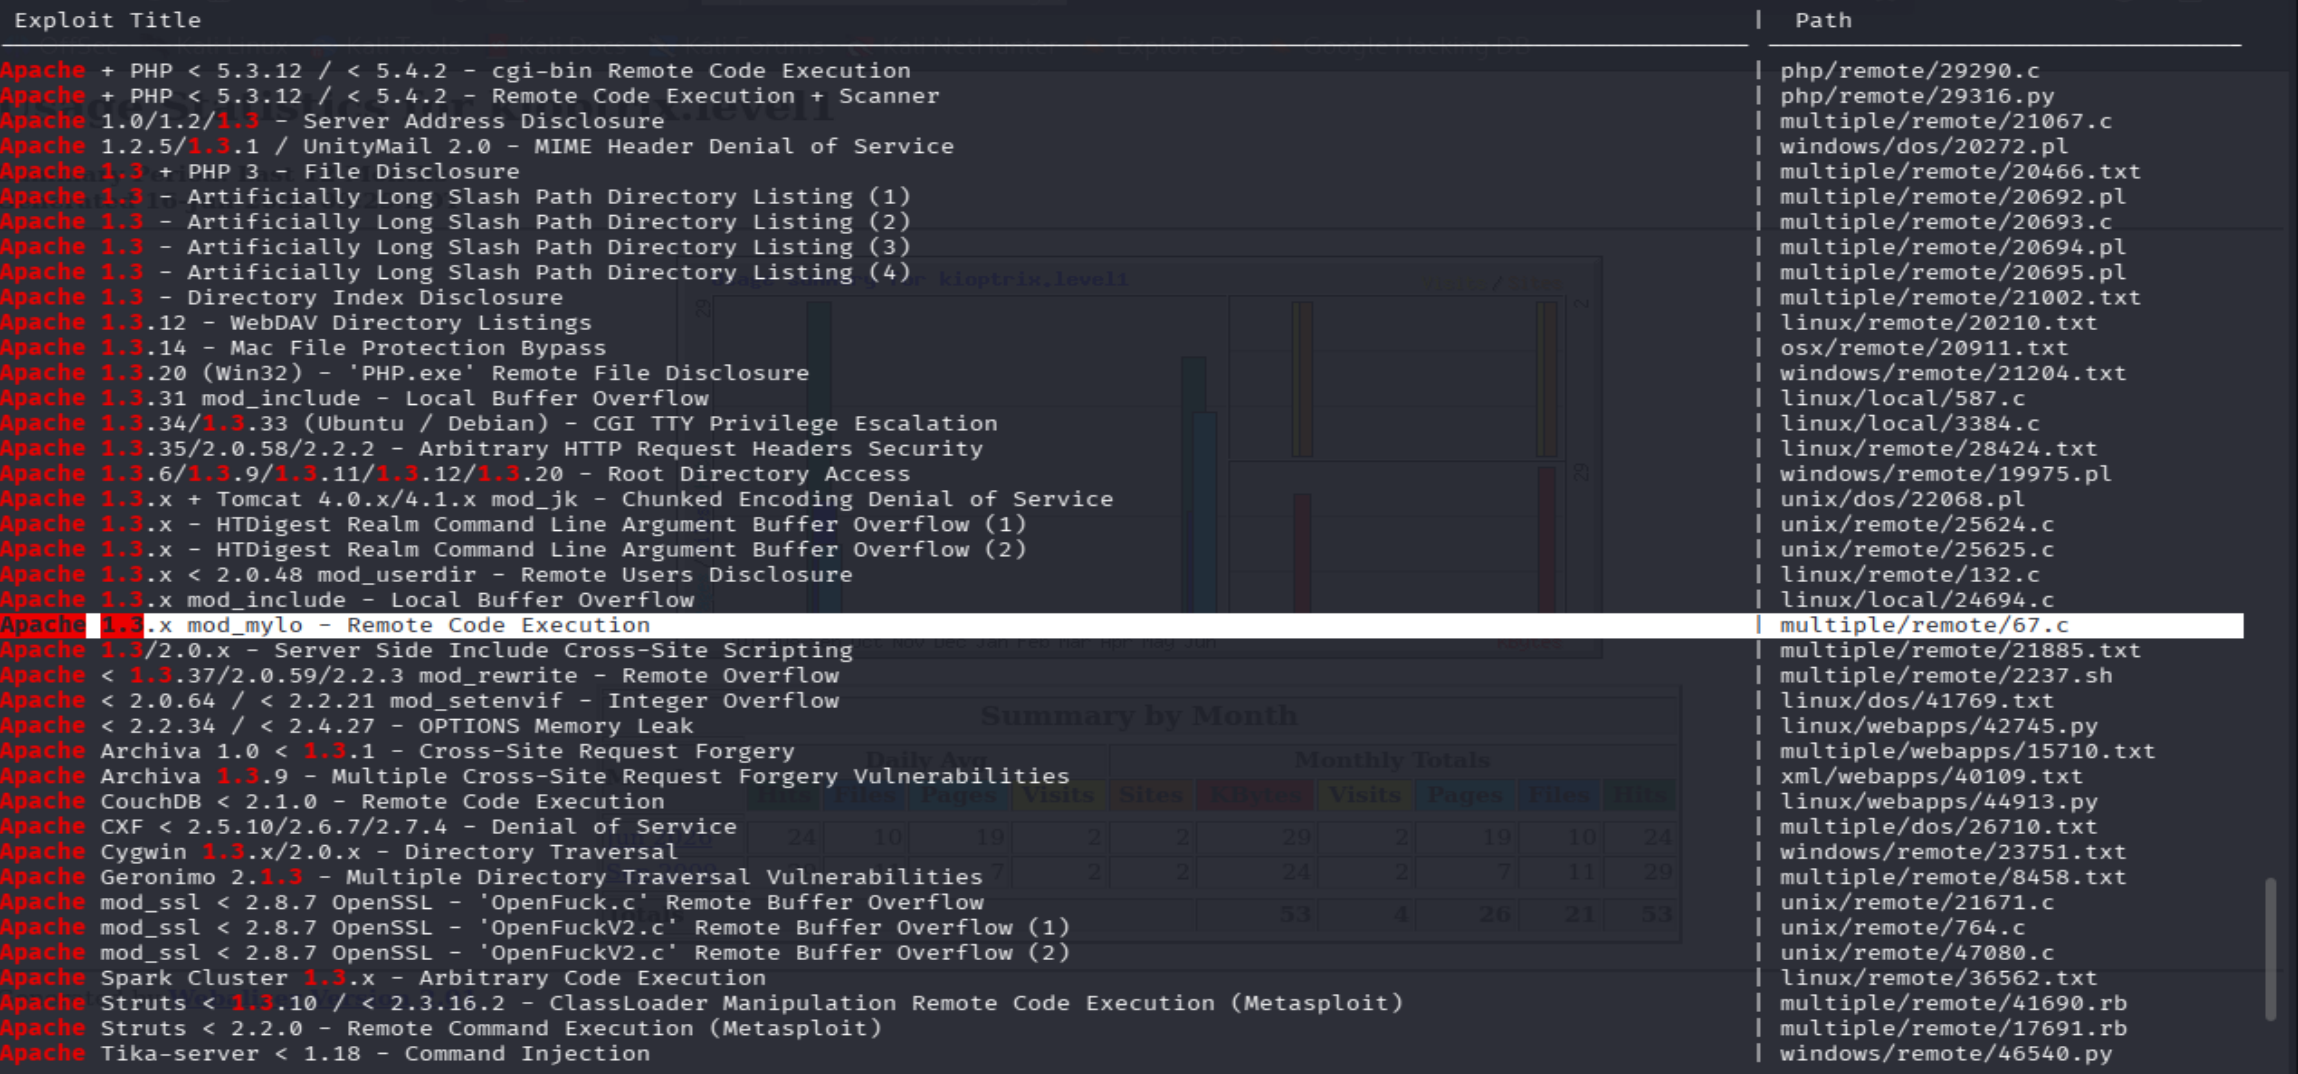The width and height of the screenshot is (2298, 1074).
Task: Select the Arbitrary HTTP Request Headers Security title
Action: [x=491, y=449]
